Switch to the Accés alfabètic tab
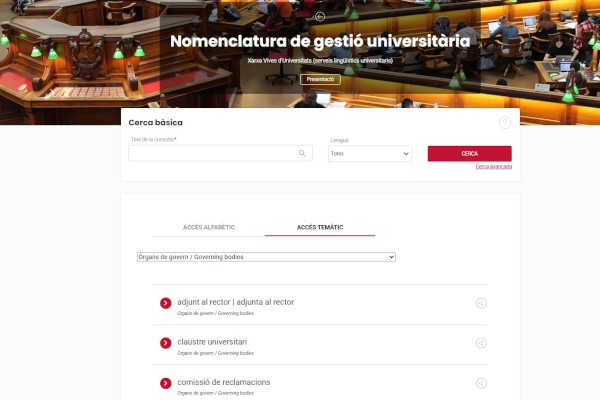This screenshot has width=600, height=400. 209,227
